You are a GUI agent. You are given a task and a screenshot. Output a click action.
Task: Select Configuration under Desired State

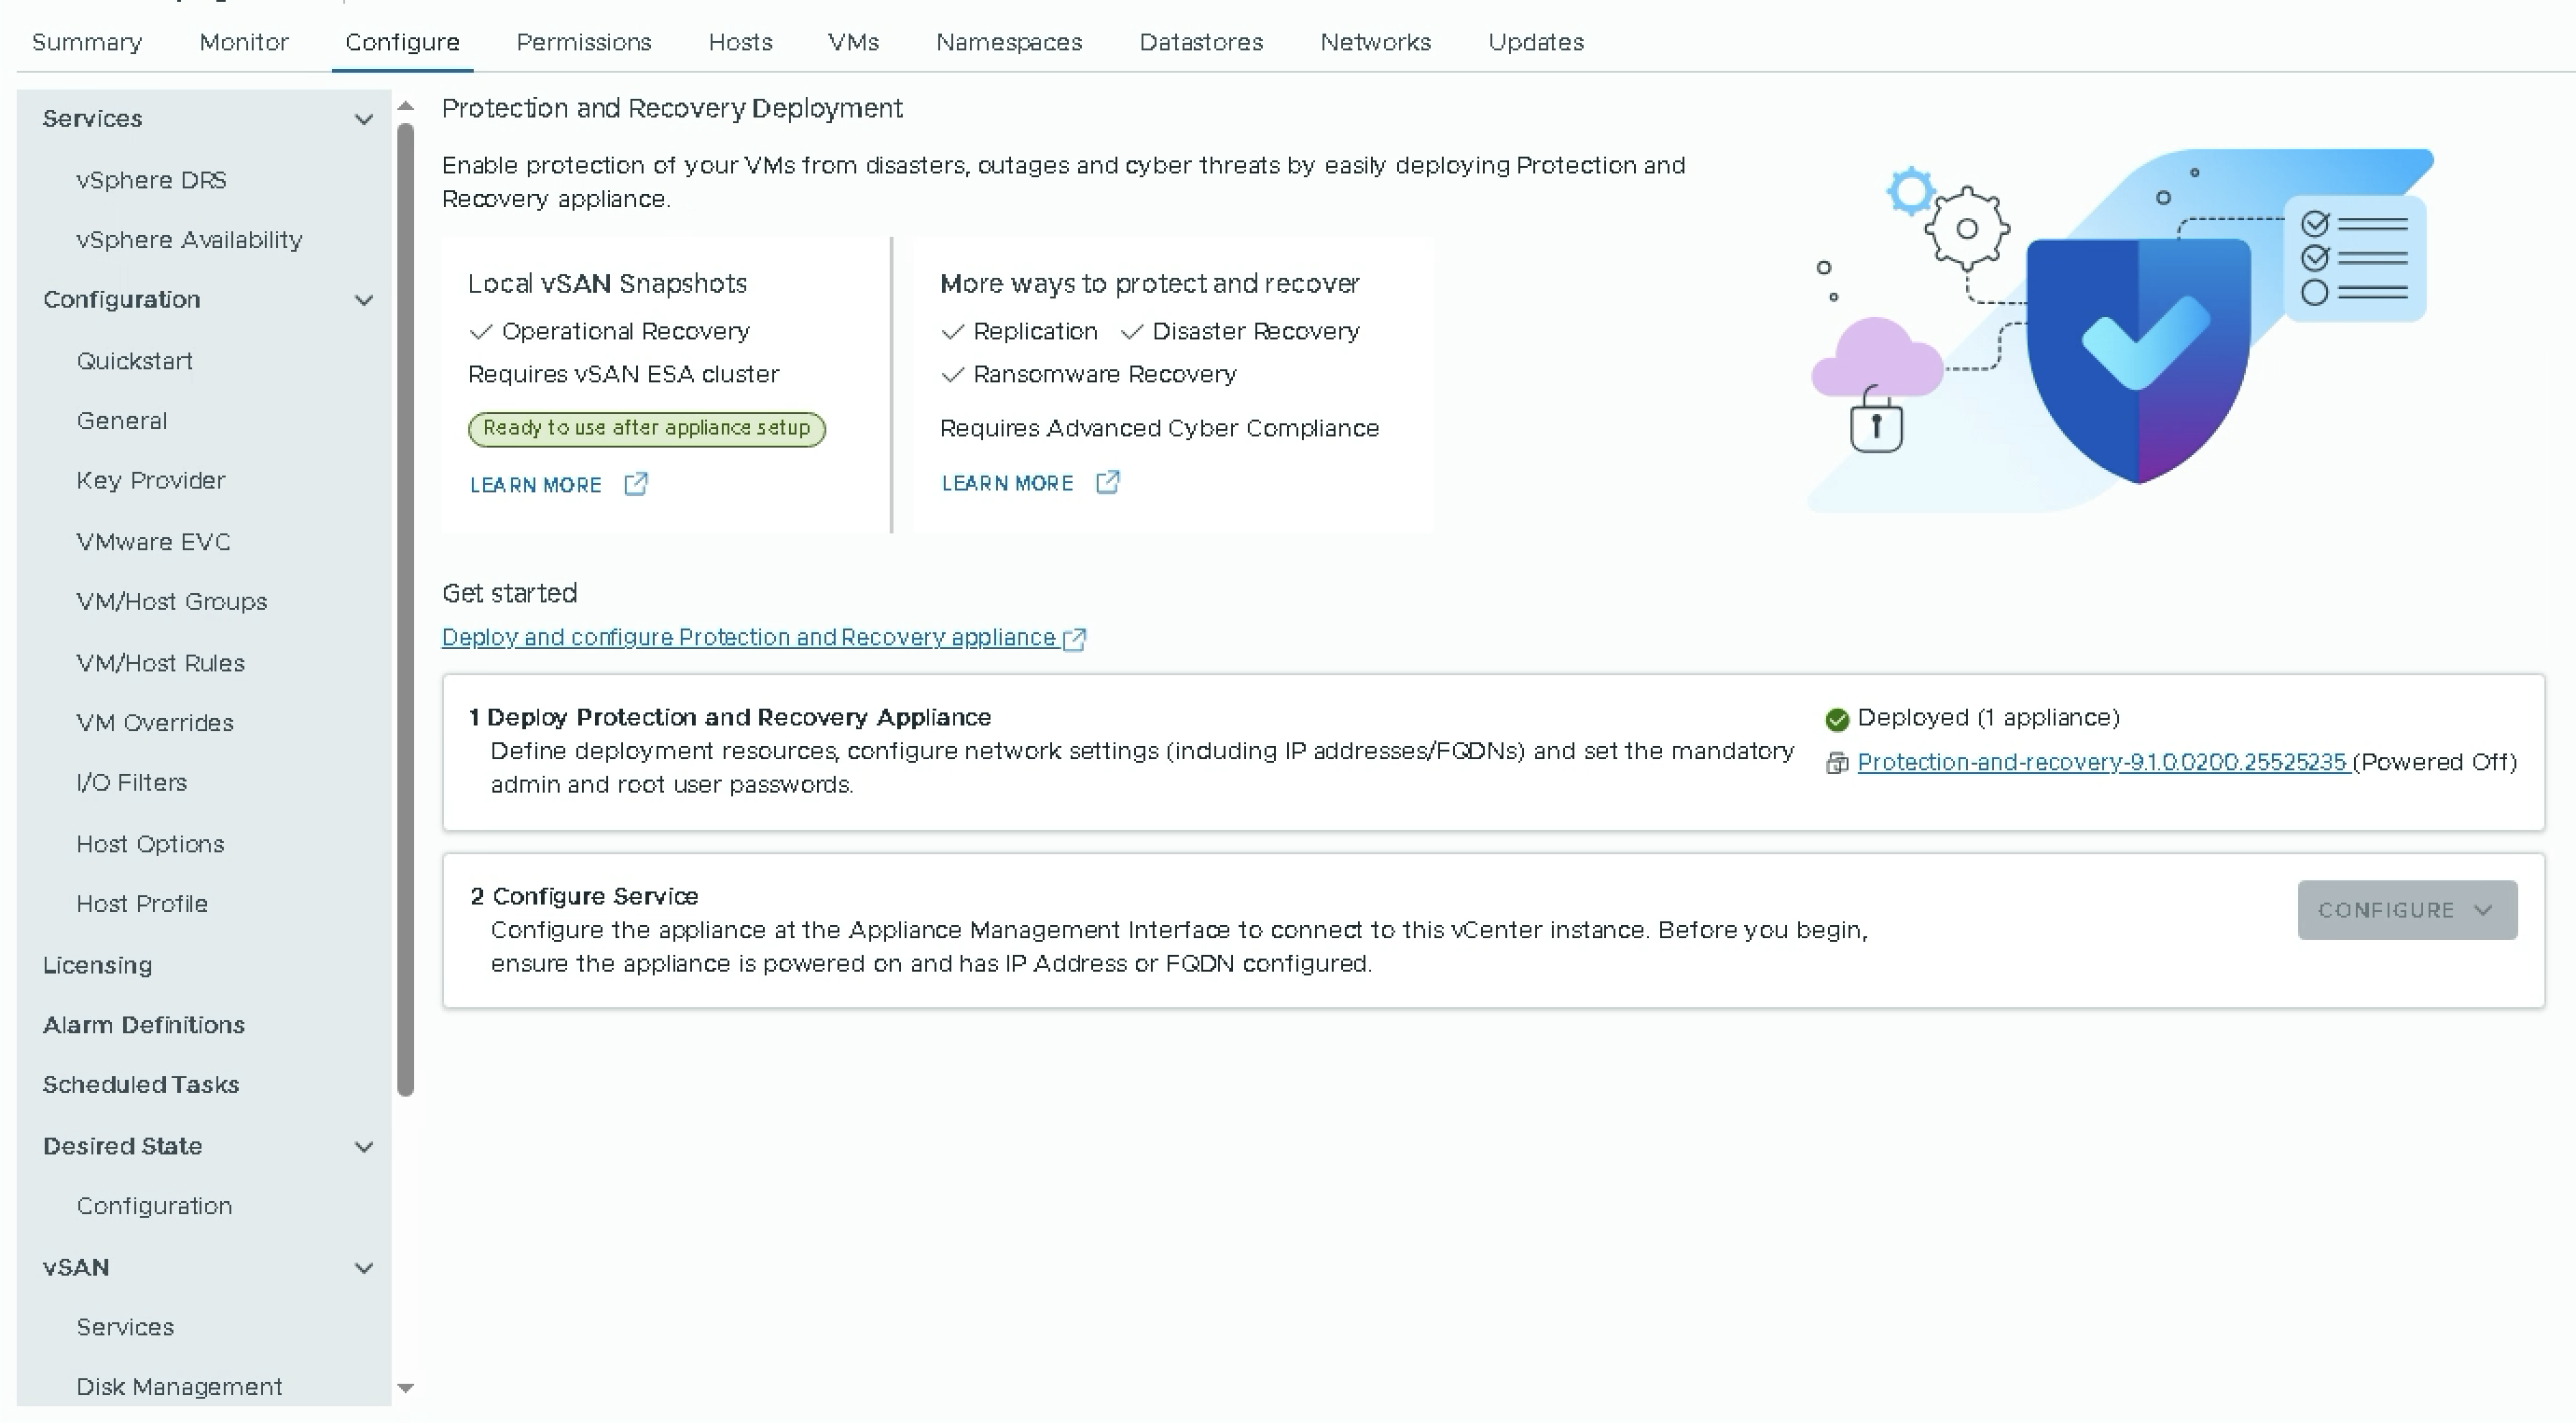(x=154, y=1207)
